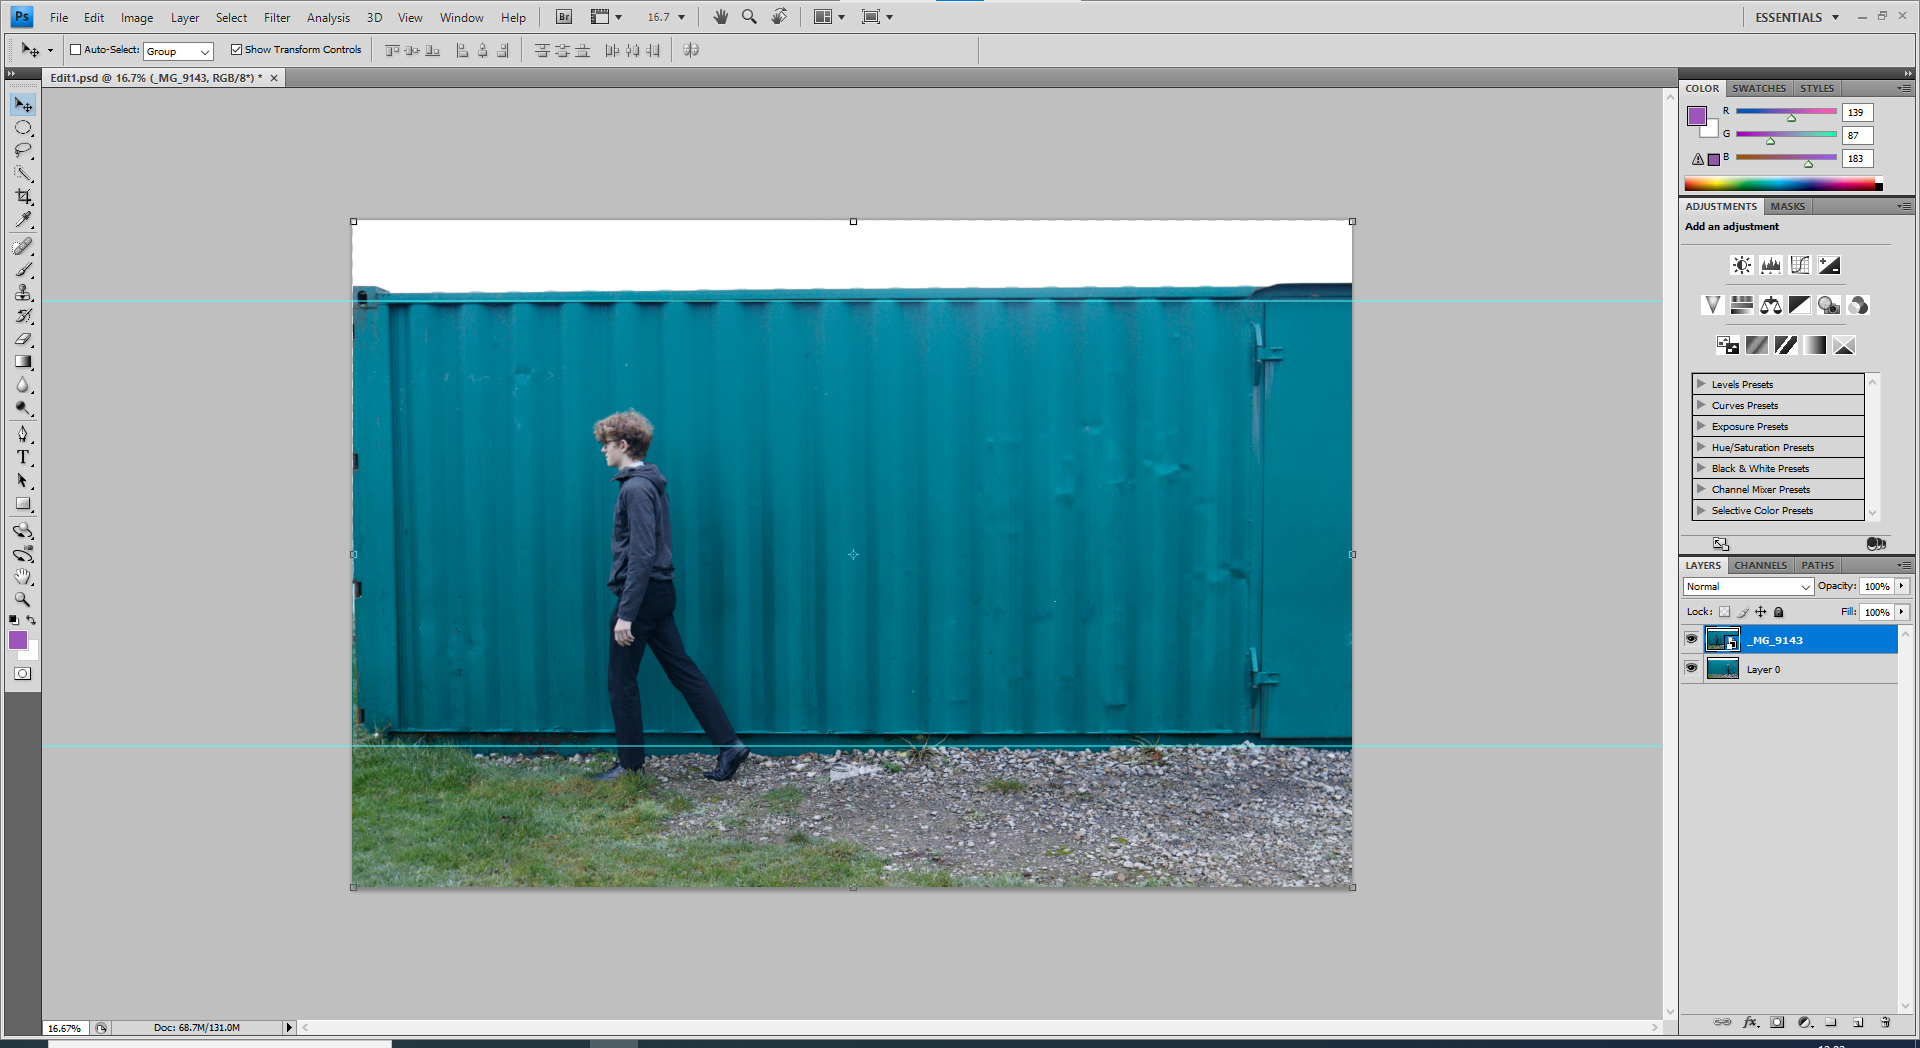Open the layer style fx menu

pyautogui.click(x=1750, y=1022)
